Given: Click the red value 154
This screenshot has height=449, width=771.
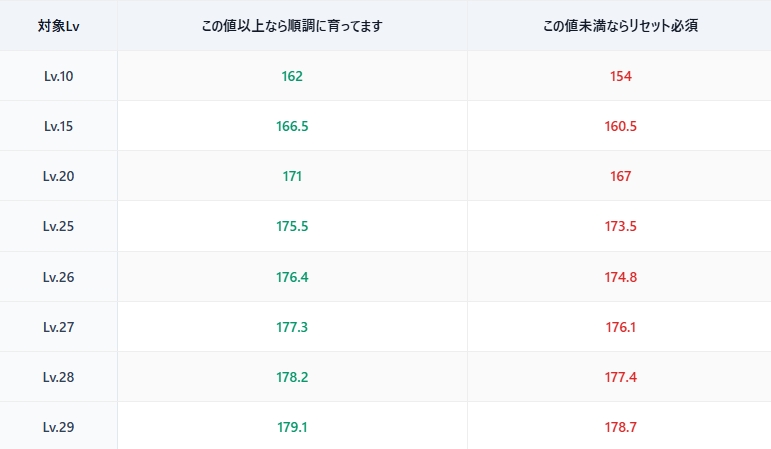Looking at the screenshot, I should (621, 76).
